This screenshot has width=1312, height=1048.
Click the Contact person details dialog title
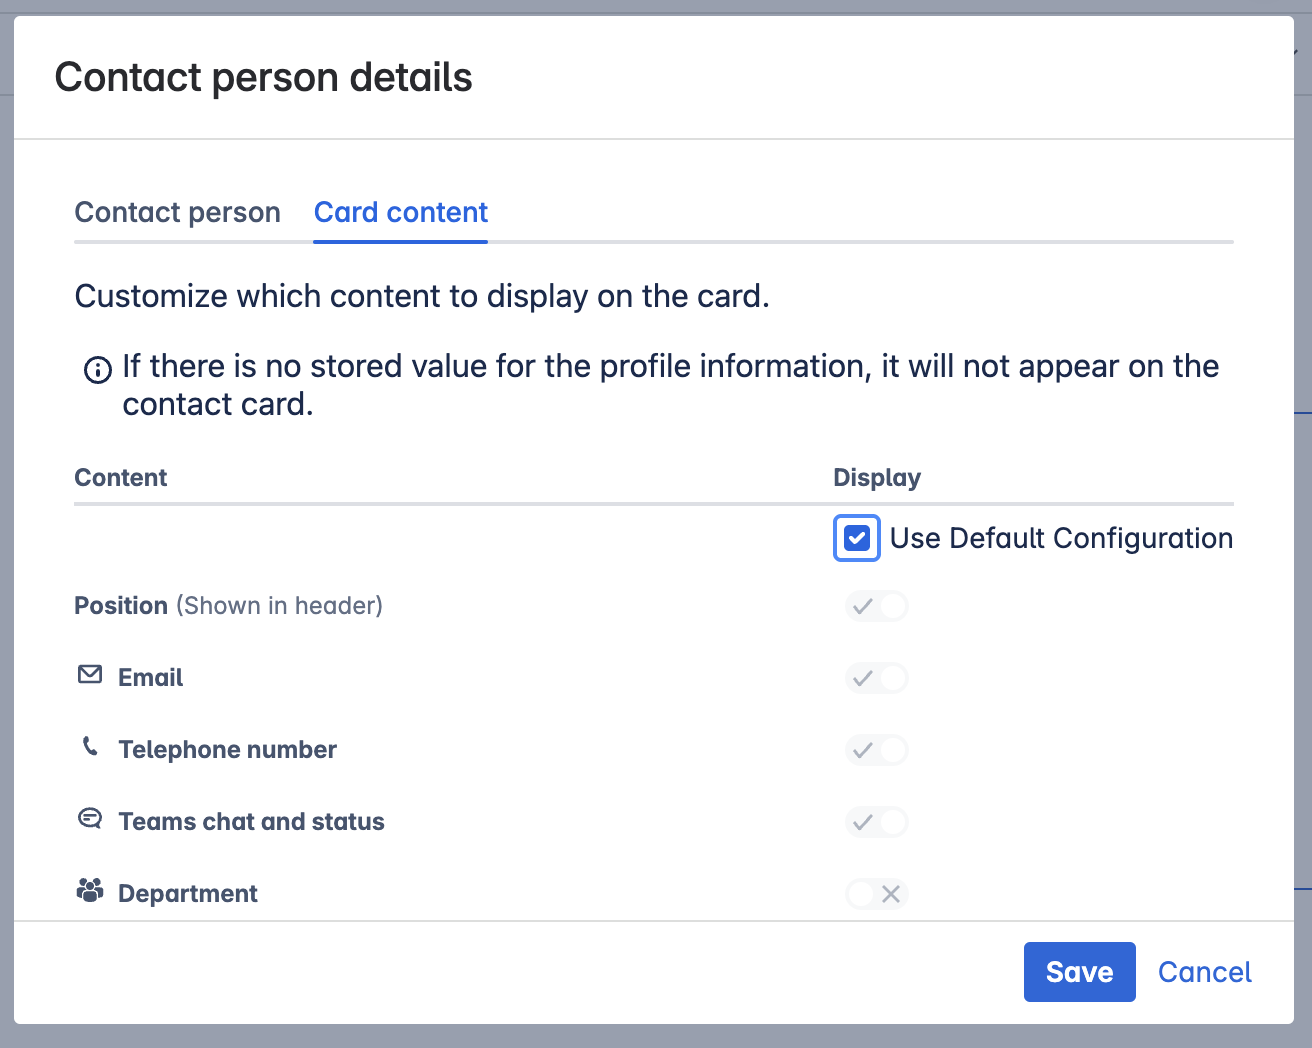click(x=264, y=77)
